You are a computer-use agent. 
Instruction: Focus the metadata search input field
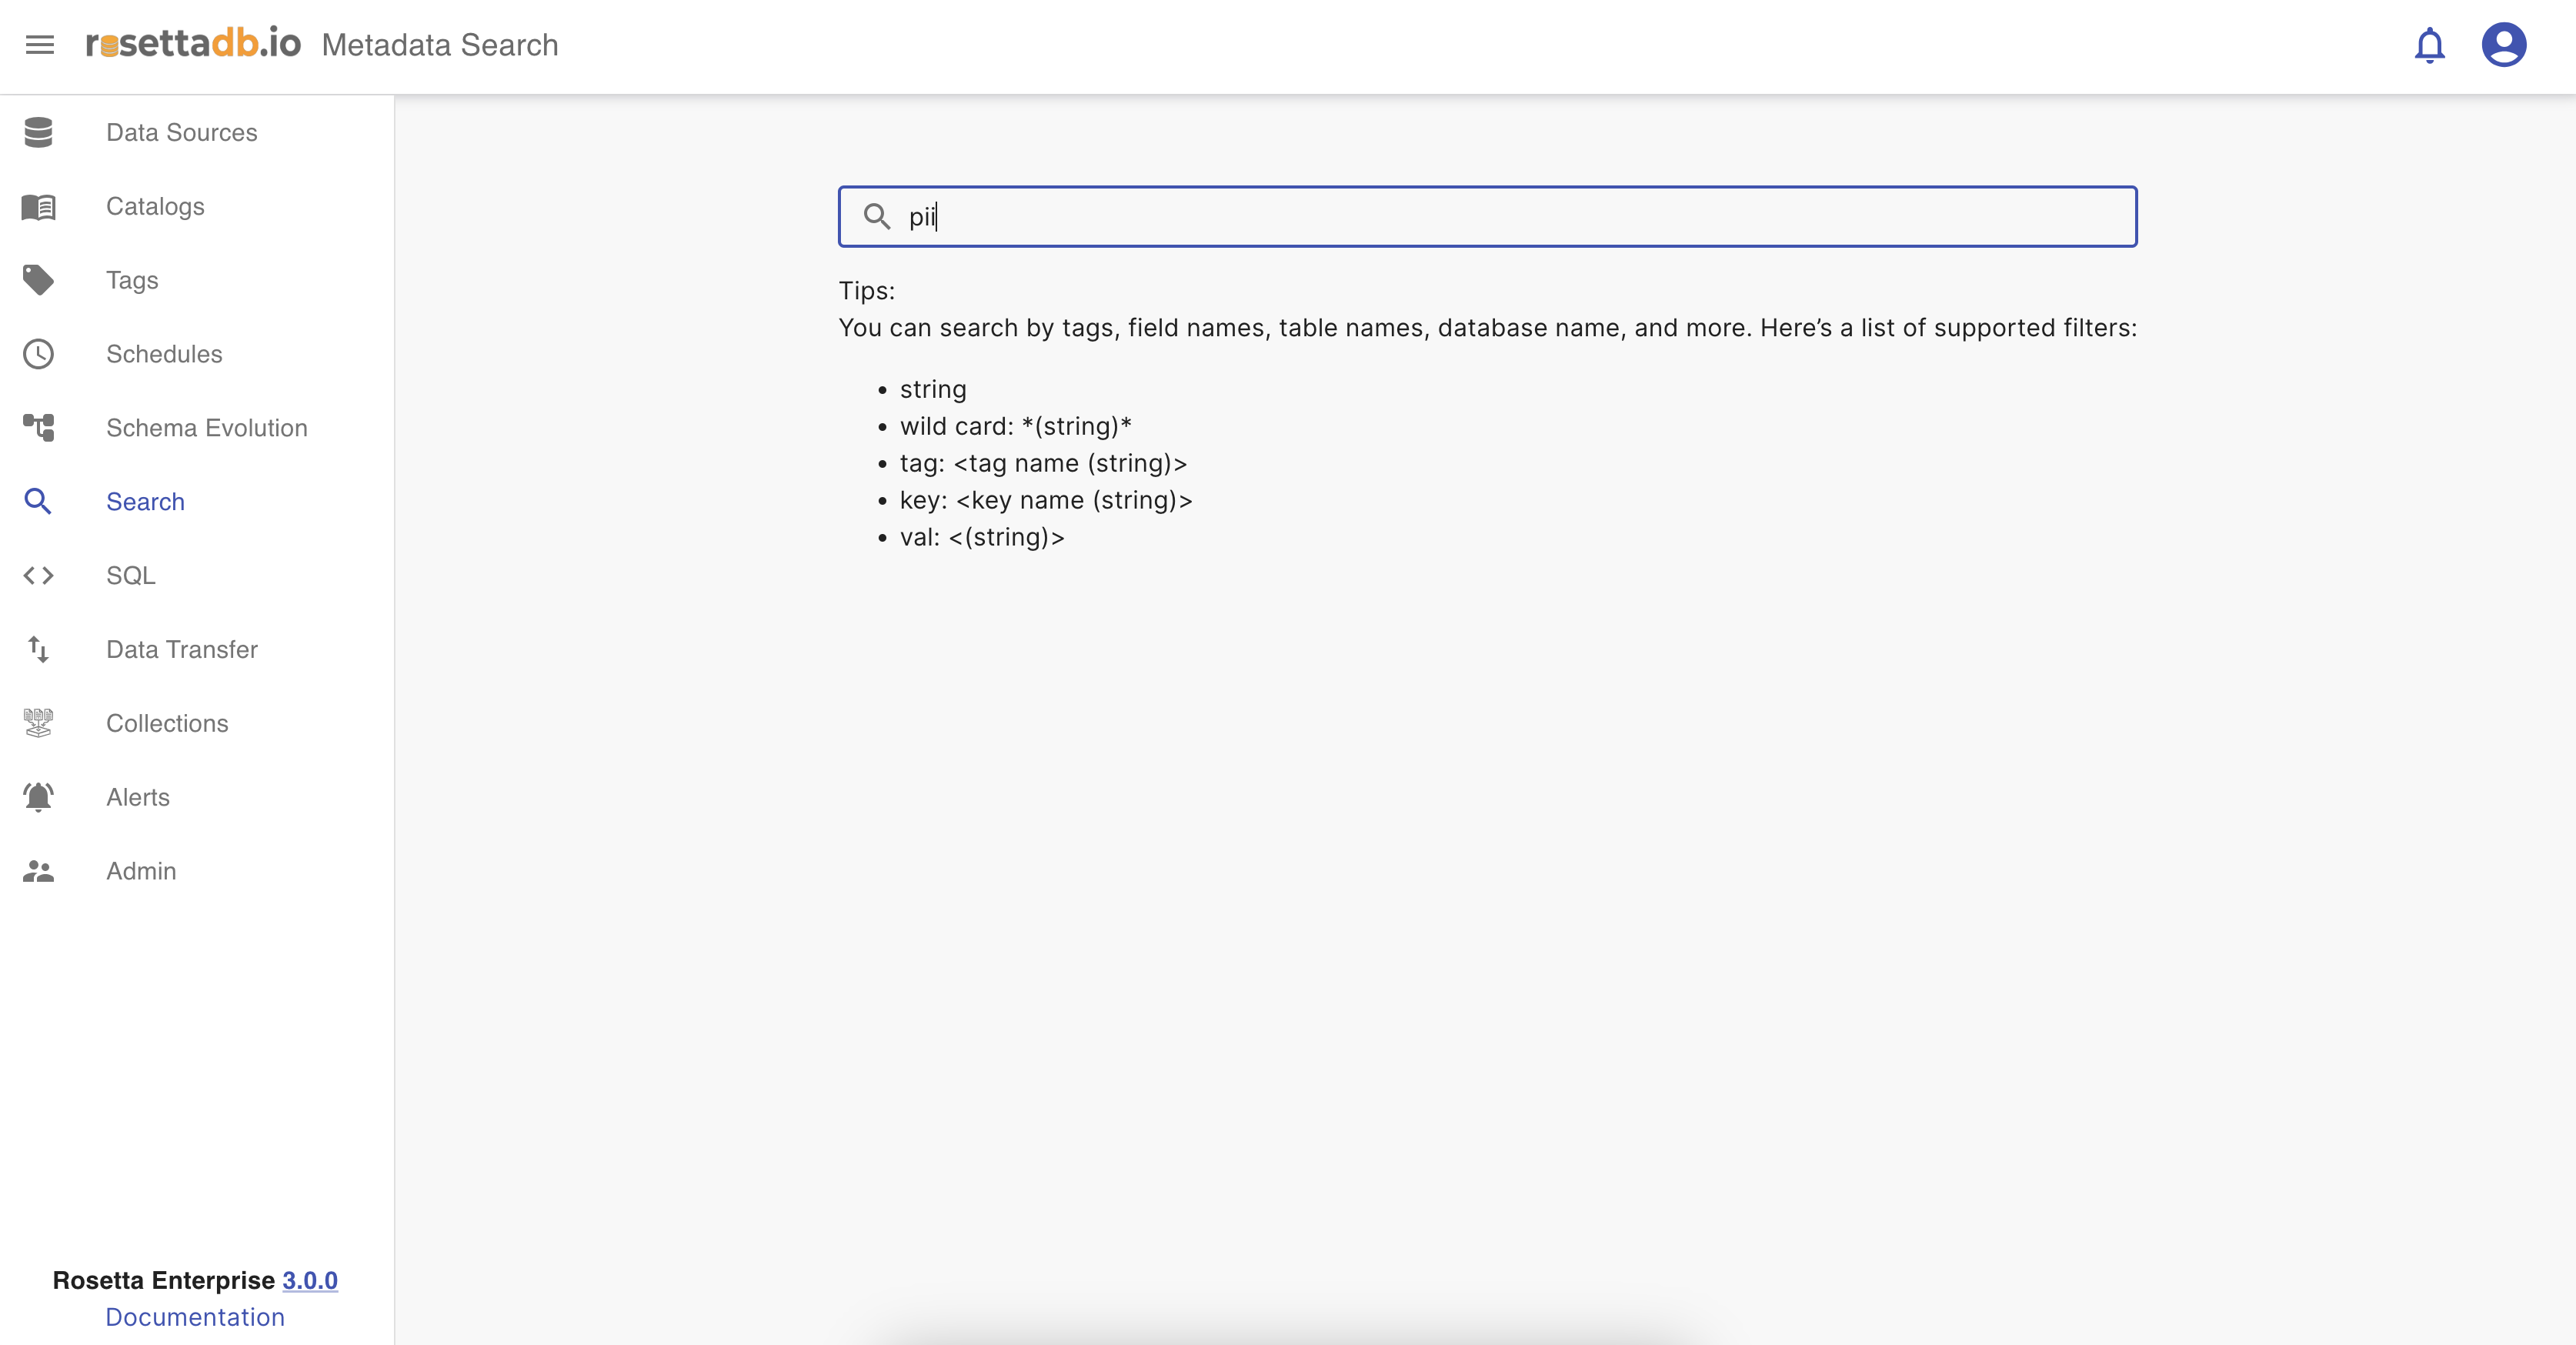(x=1500, y=216)
